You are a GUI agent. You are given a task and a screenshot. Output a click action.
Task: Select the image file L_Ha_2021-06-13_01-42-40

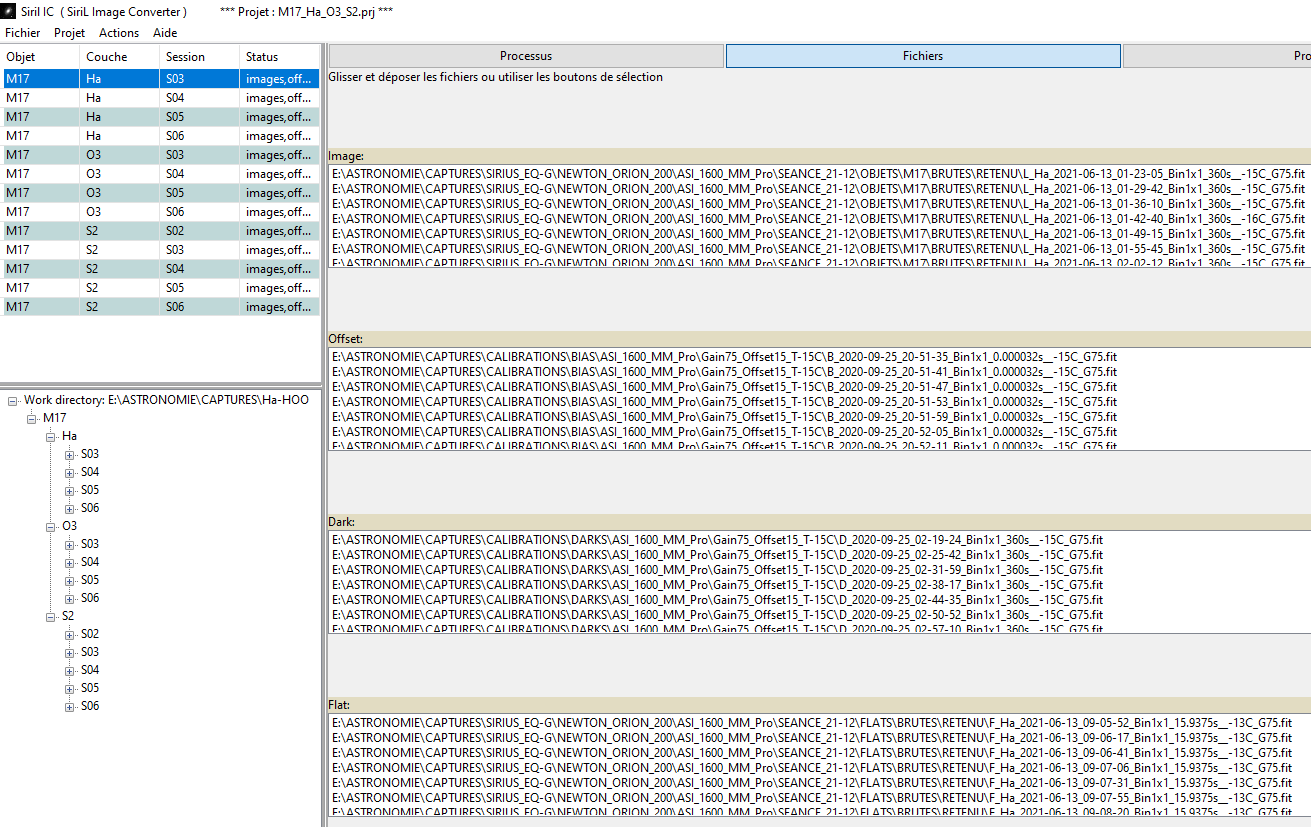point(818,219)
